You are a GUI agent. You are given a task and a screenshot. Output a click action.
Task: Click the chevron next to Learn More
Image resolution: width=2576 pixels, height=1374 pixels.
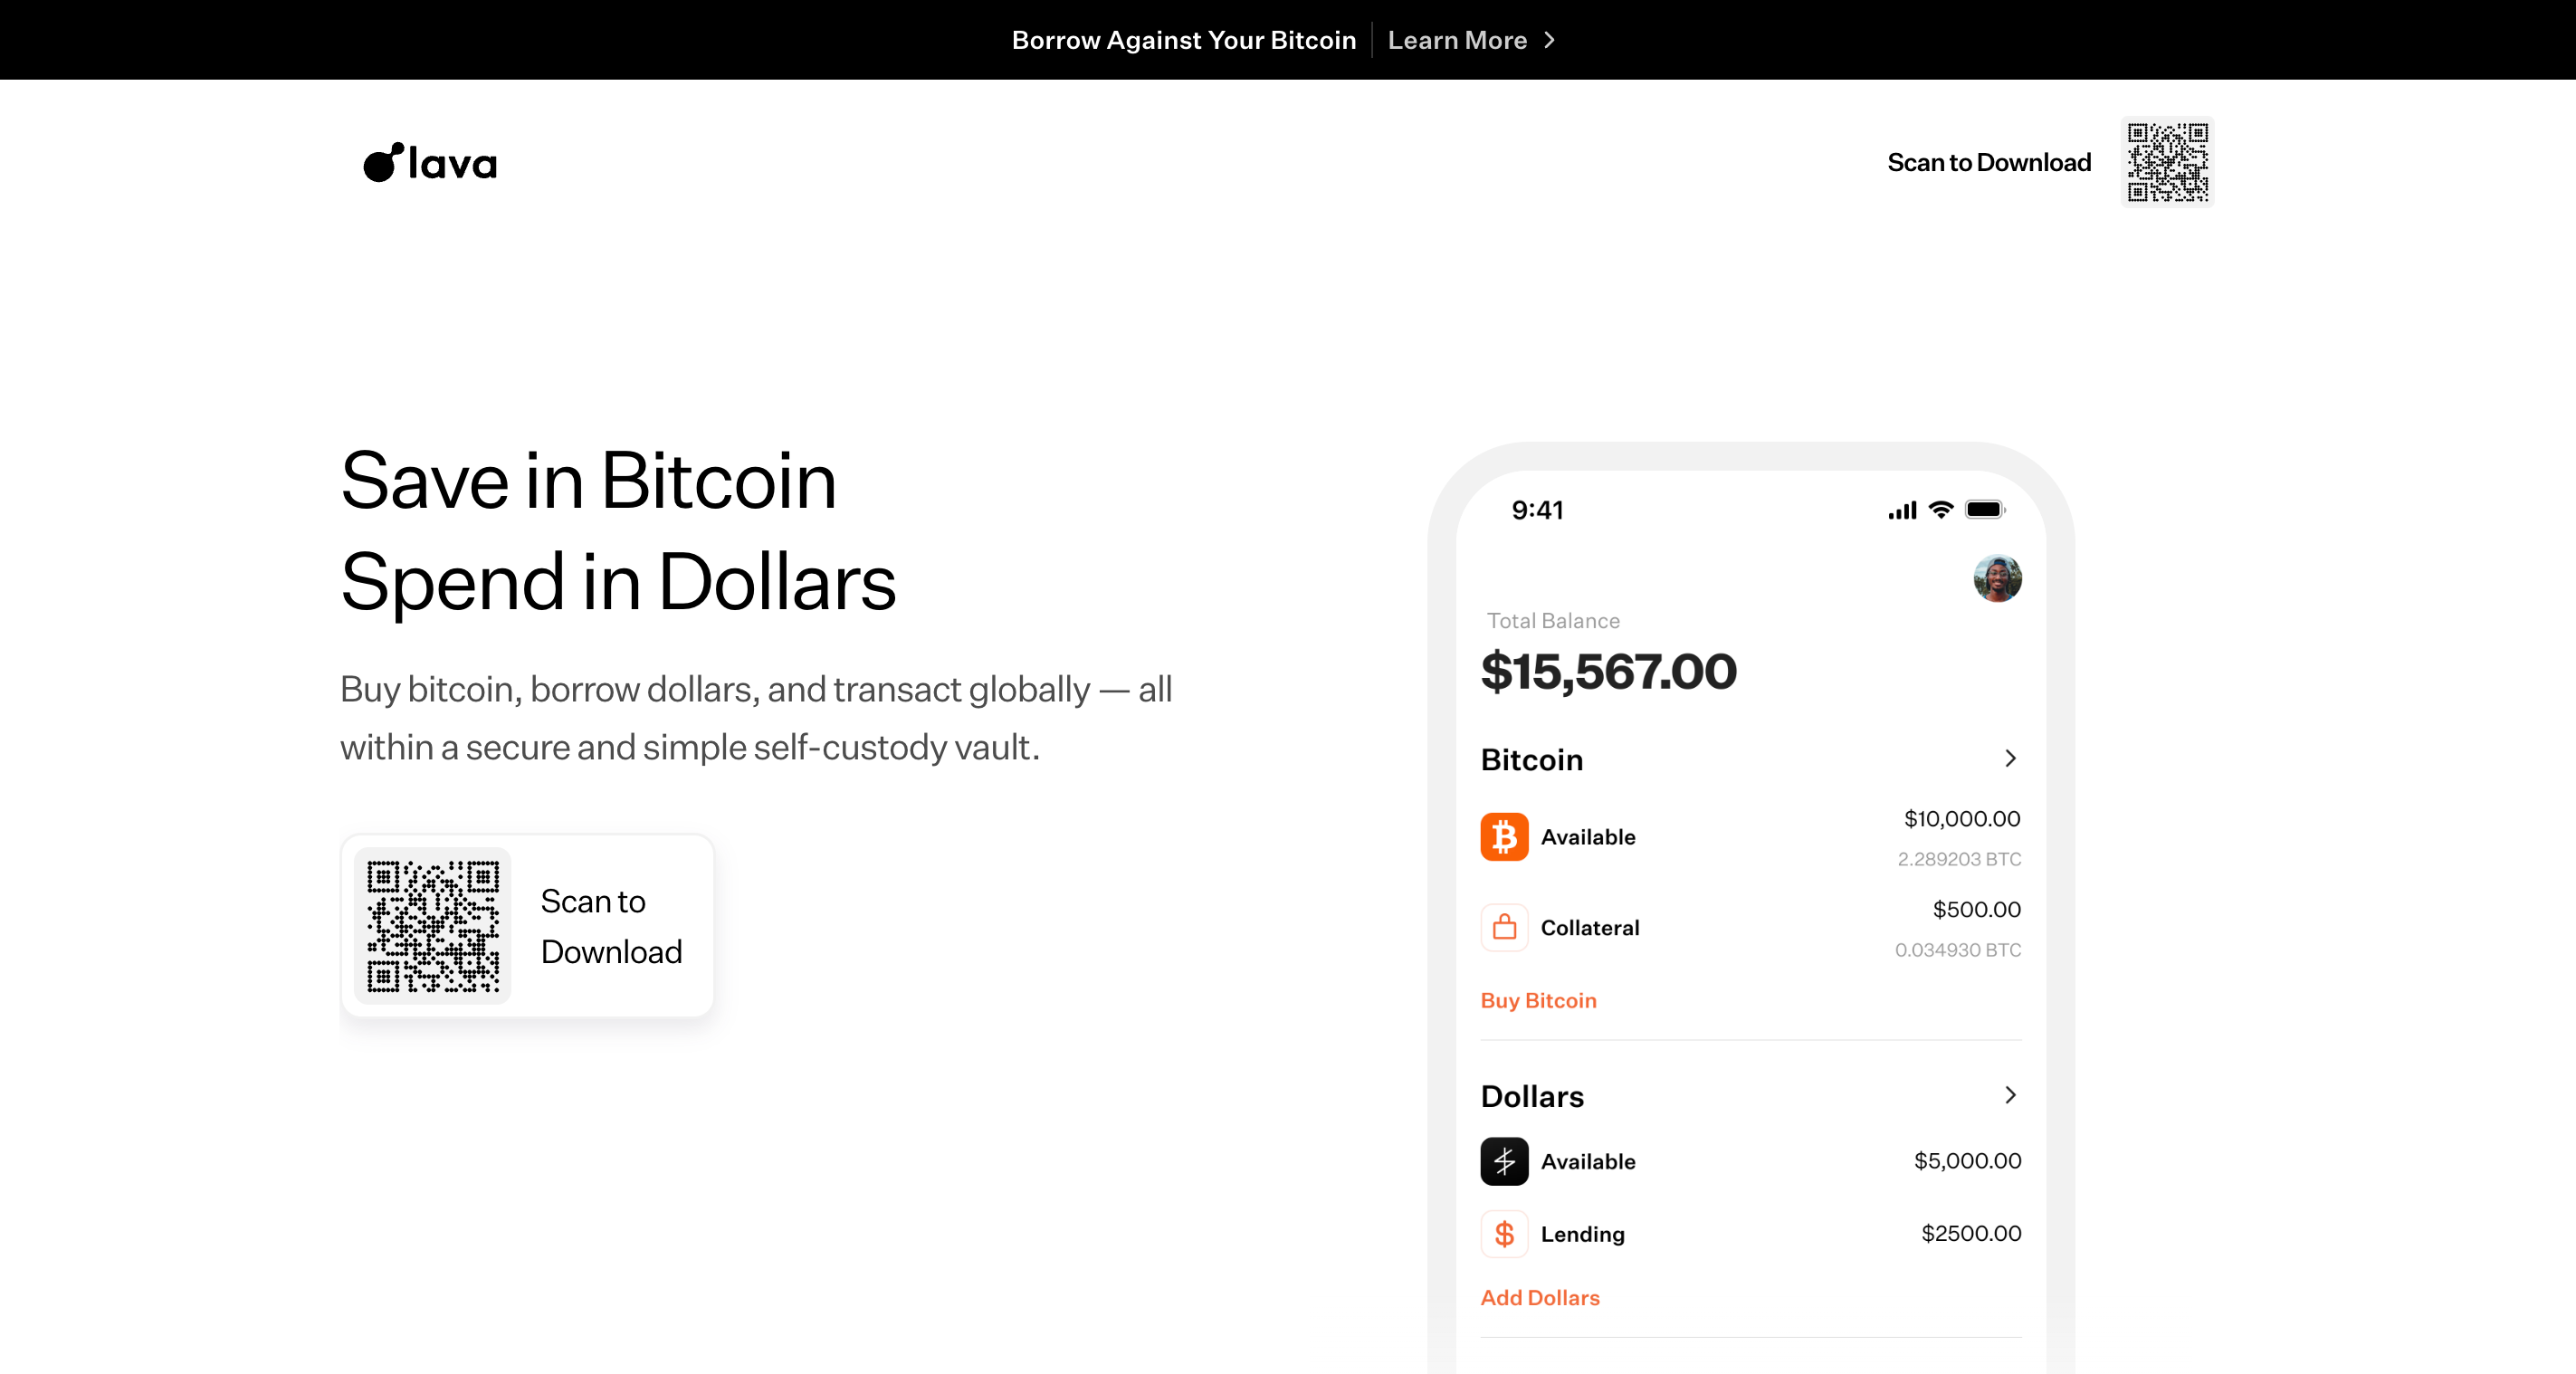coord(1549,40)
